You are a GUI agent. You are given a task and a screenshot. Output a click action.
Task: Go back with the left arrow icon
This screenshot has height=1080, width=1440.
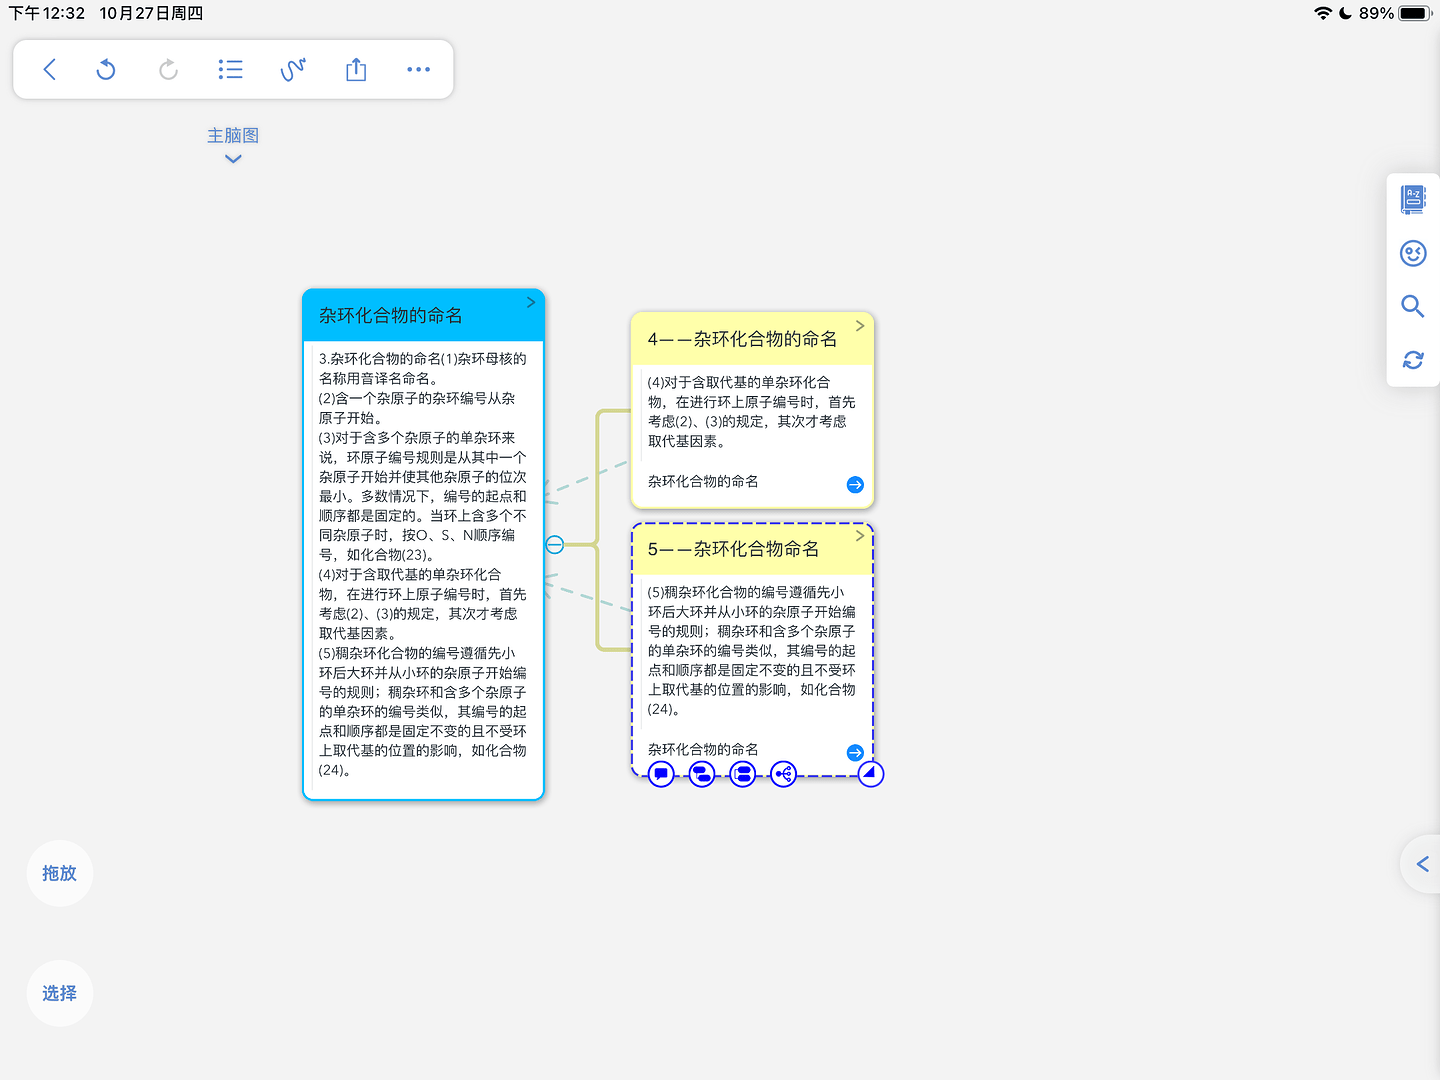50,69
